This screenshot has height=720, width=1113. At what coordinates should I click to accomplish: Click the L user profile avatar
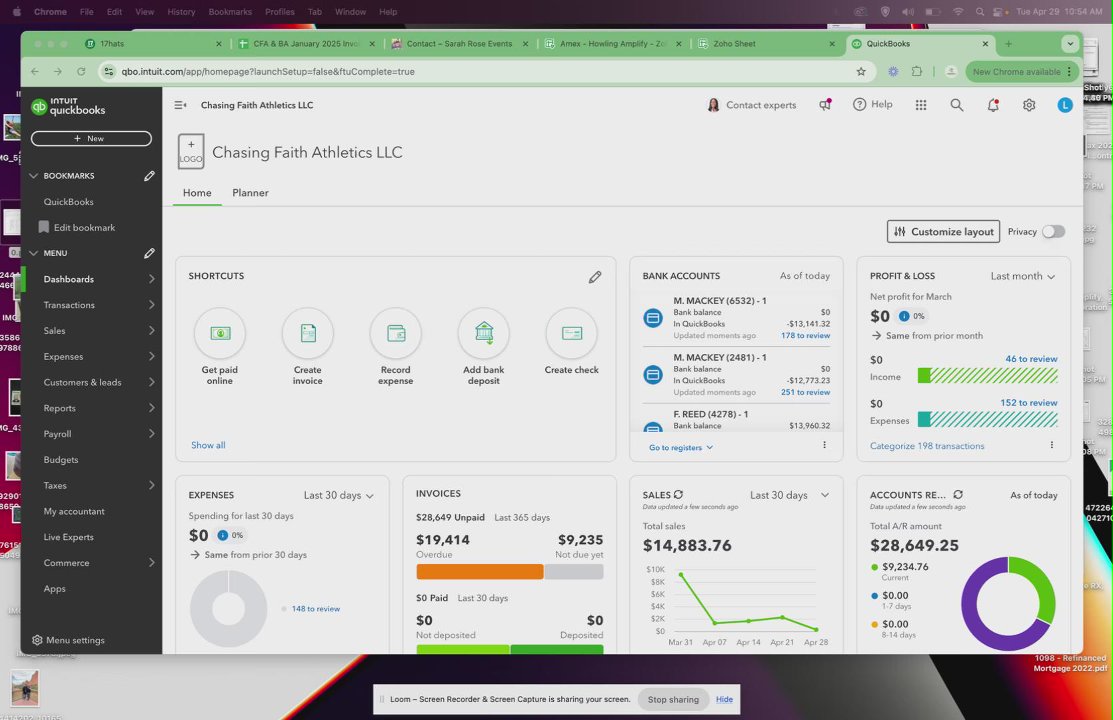[x=1065, y=105]
